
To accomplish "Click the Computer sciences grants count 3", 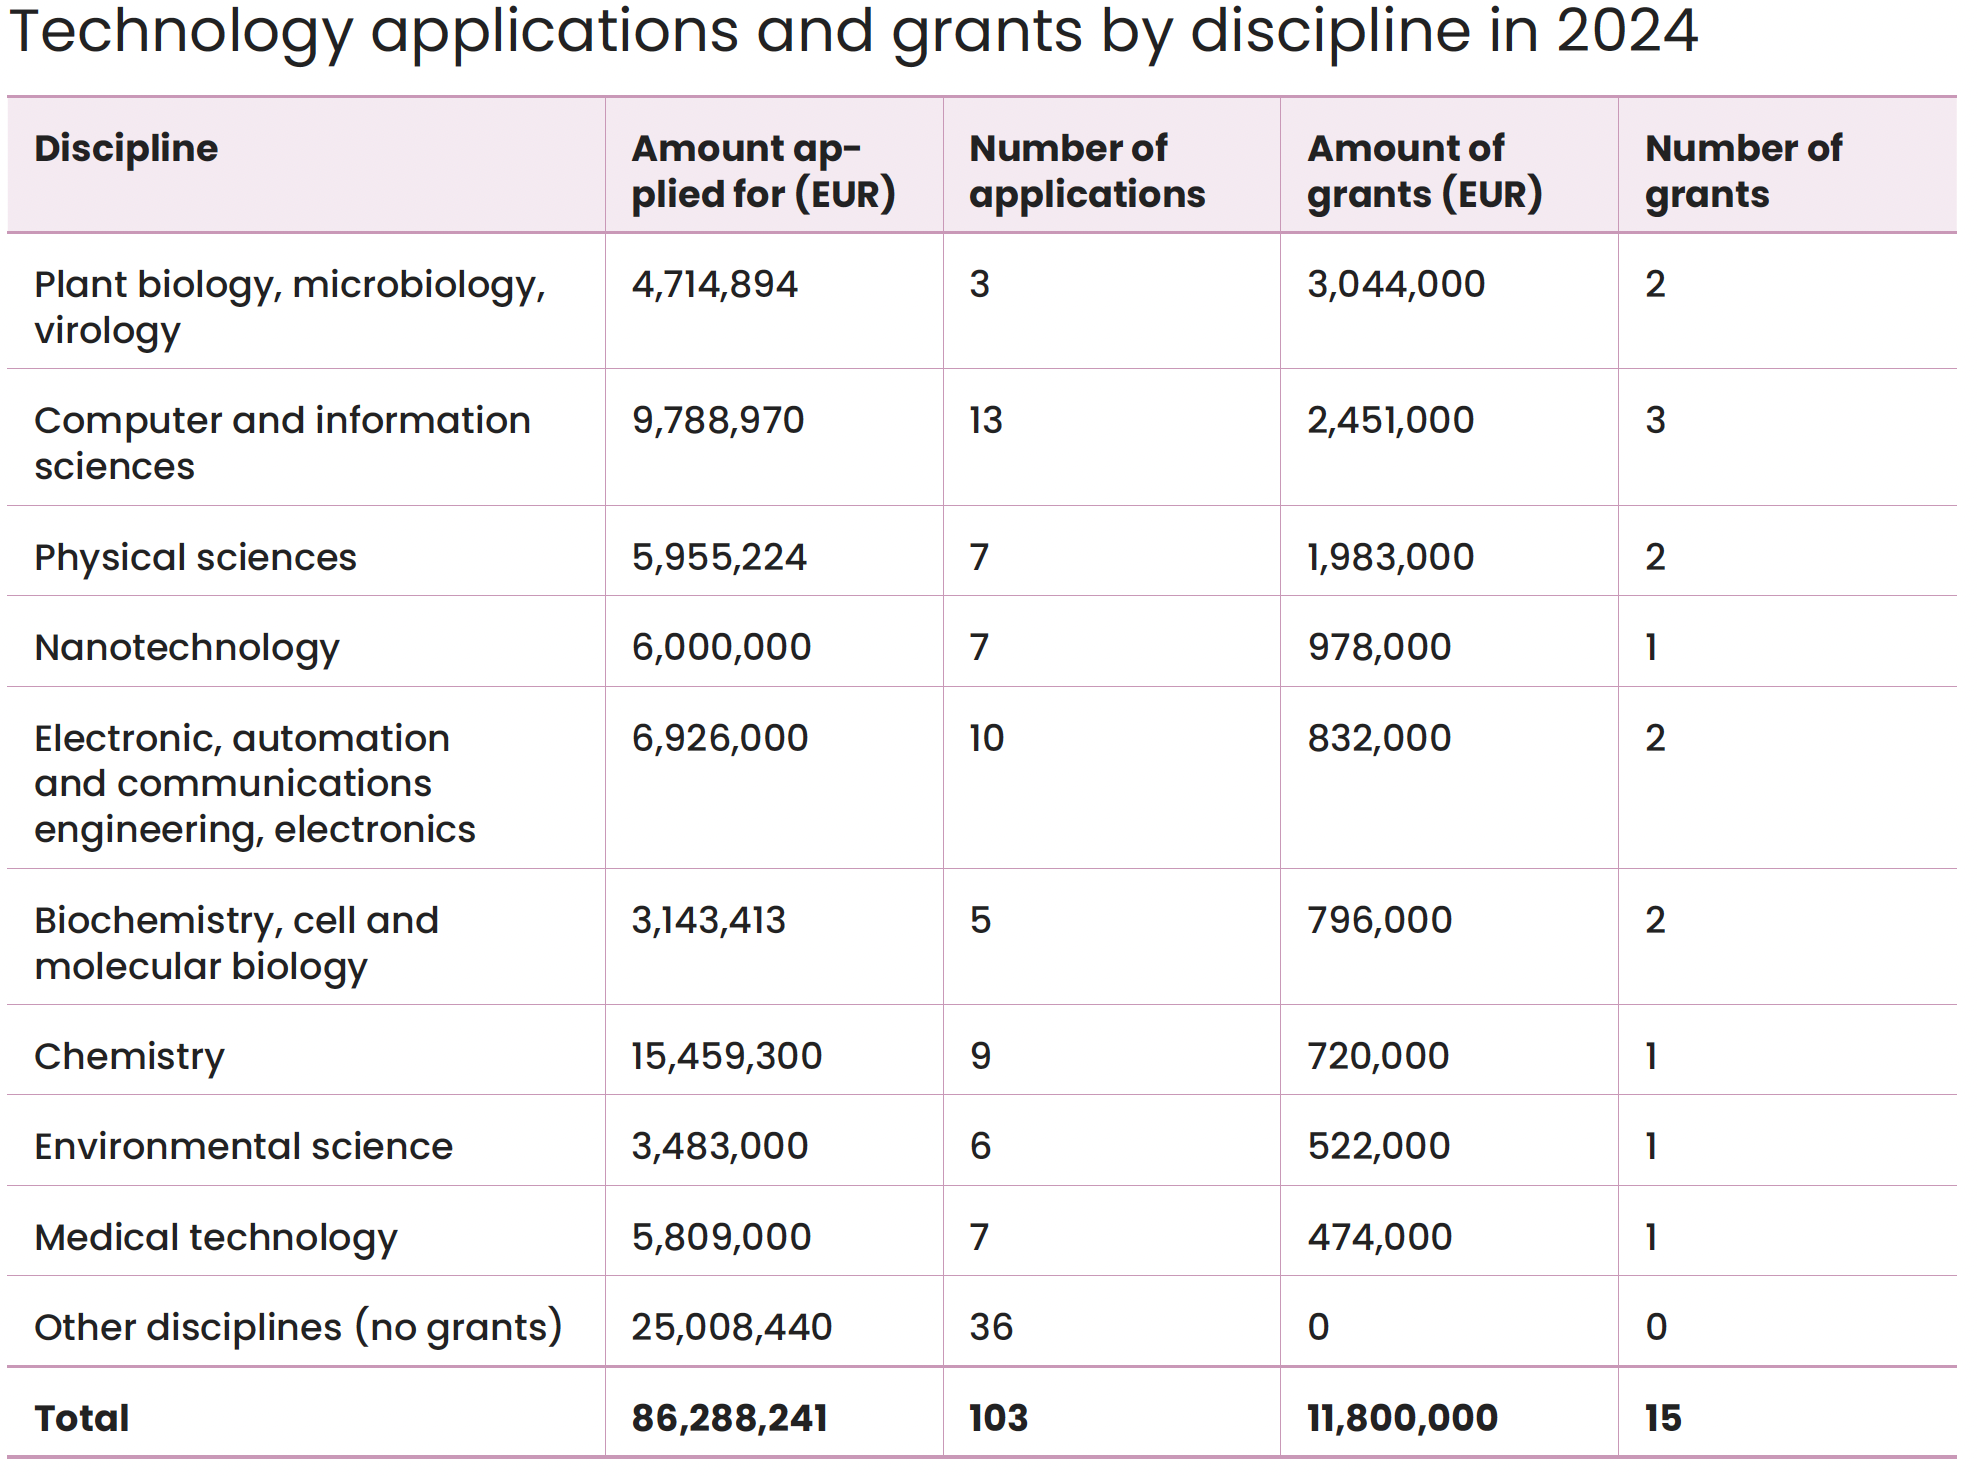I will click(1656, 421).
